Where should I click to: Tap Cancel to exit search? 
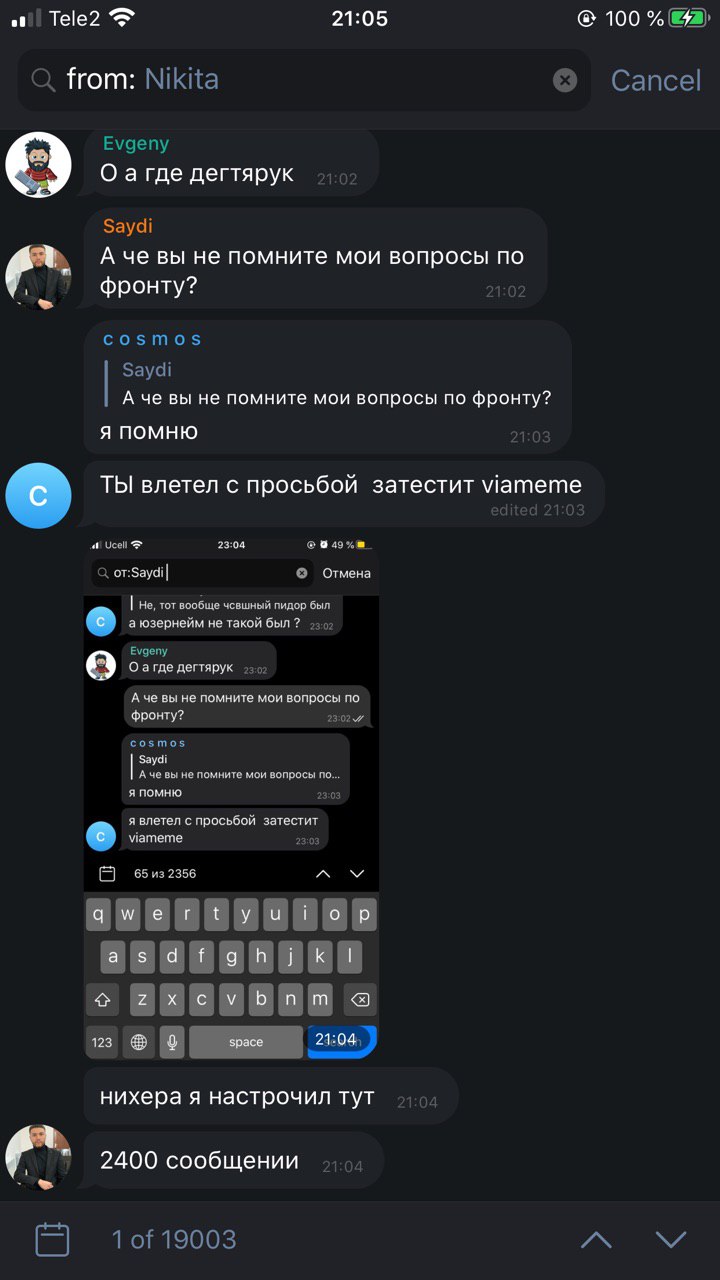(x=656, y=80)
